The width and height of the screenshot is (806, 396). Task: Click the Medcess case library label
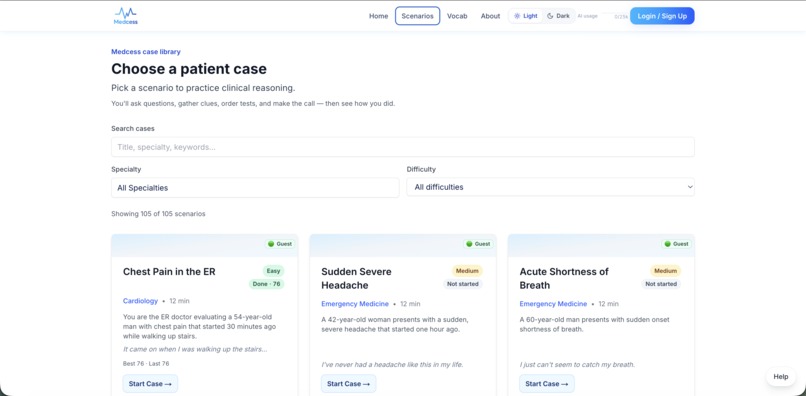tap(146, 51)
